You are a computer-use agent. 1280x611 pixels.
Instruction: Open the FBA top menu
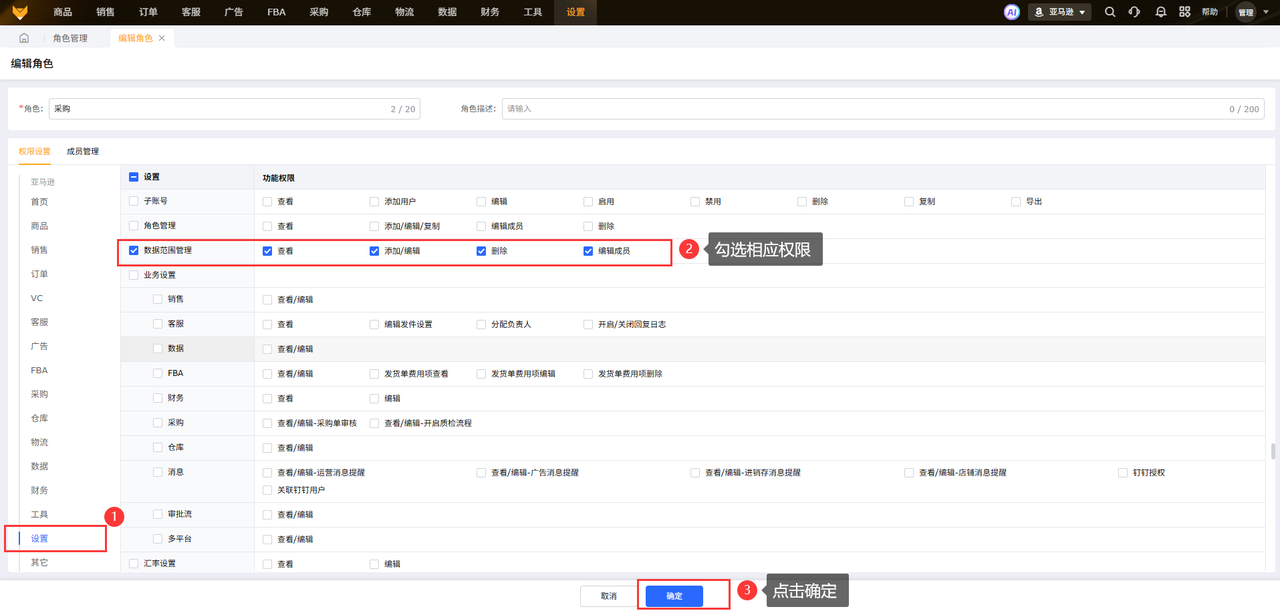point(276,12)
